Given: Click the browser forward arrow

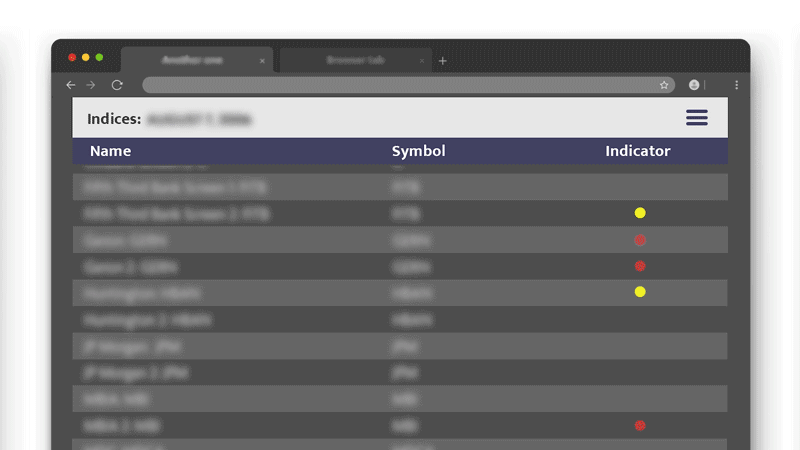Looking at the screenshot, I should (91, 85).
